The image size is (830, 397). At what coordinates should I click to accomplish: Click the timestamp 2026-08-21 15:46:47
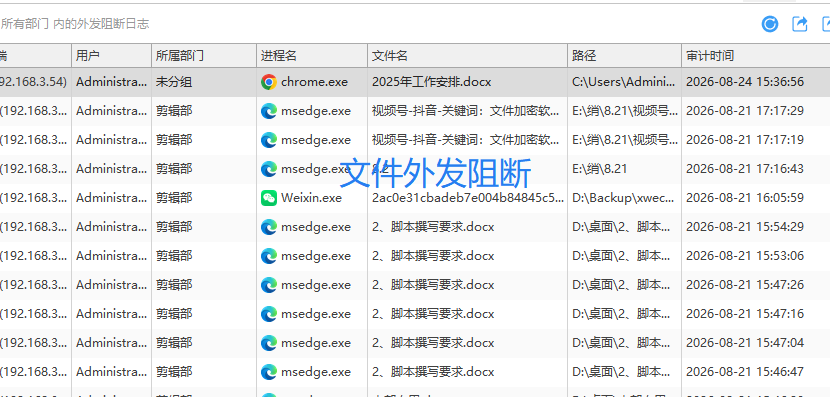pyautogui.click(x=745, y=372)
